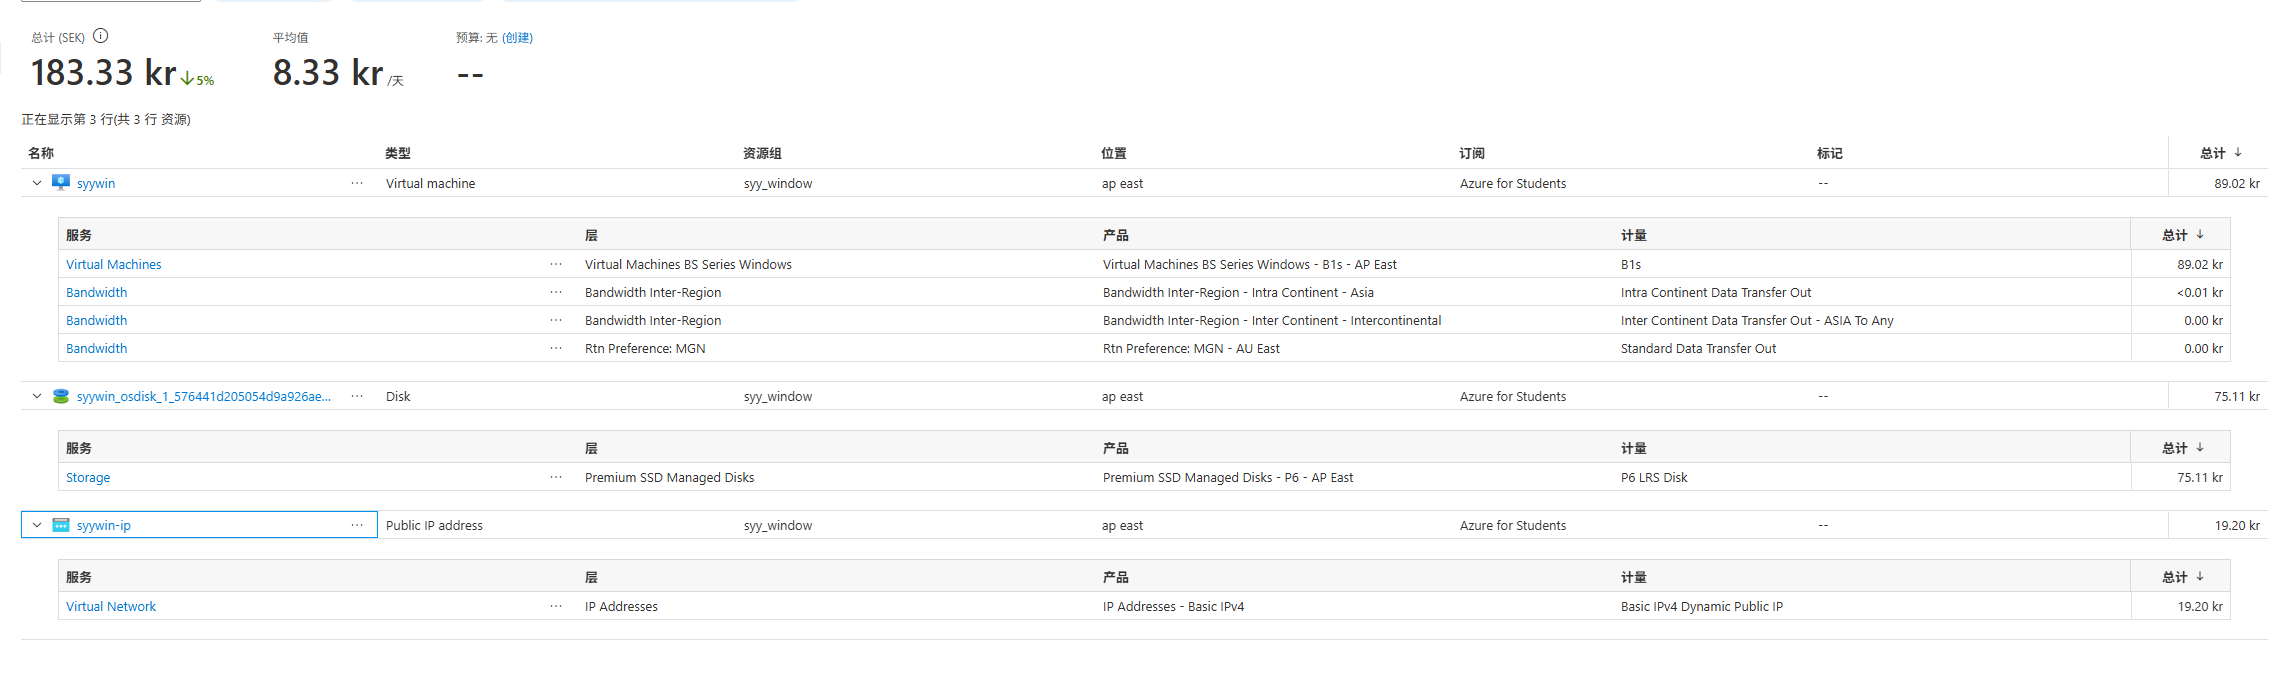Viewport: 2285px width, 688px height.
Task: Click the syywin-ip public IP icon
Action: coord(61,525)
